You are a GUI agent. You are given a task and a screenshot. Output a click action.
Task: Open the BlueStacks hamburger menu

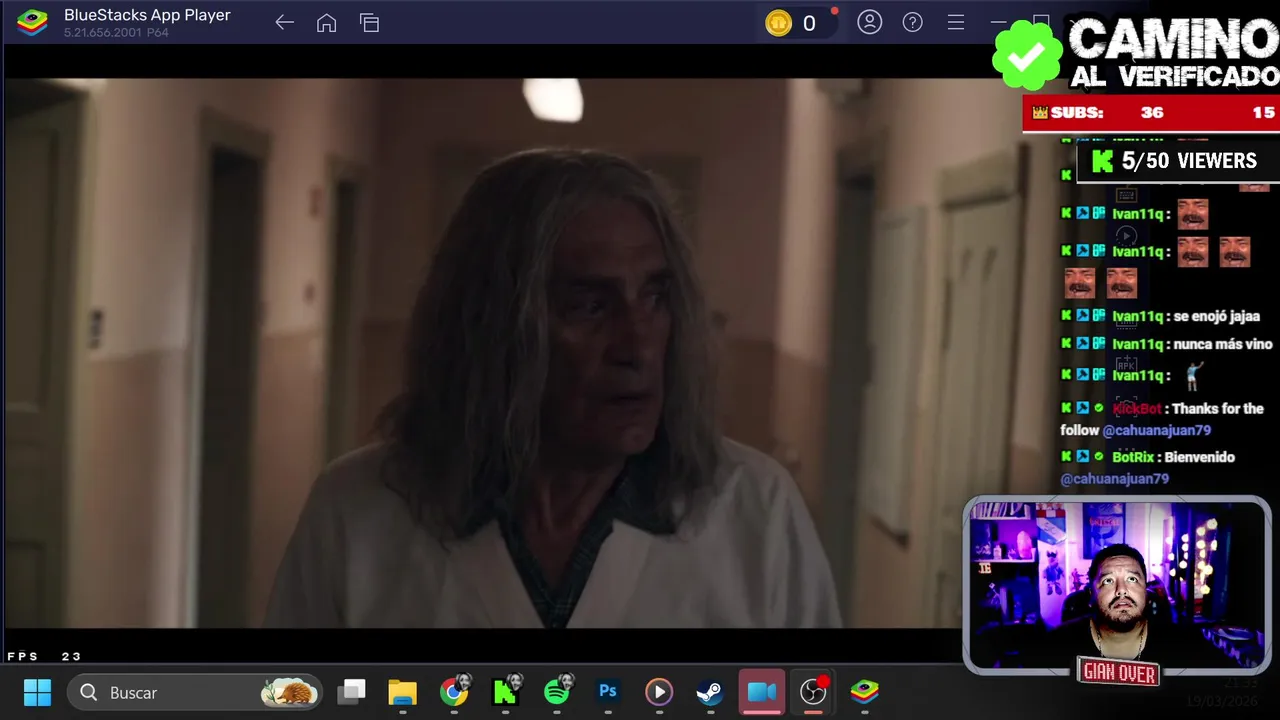[956, 22]
